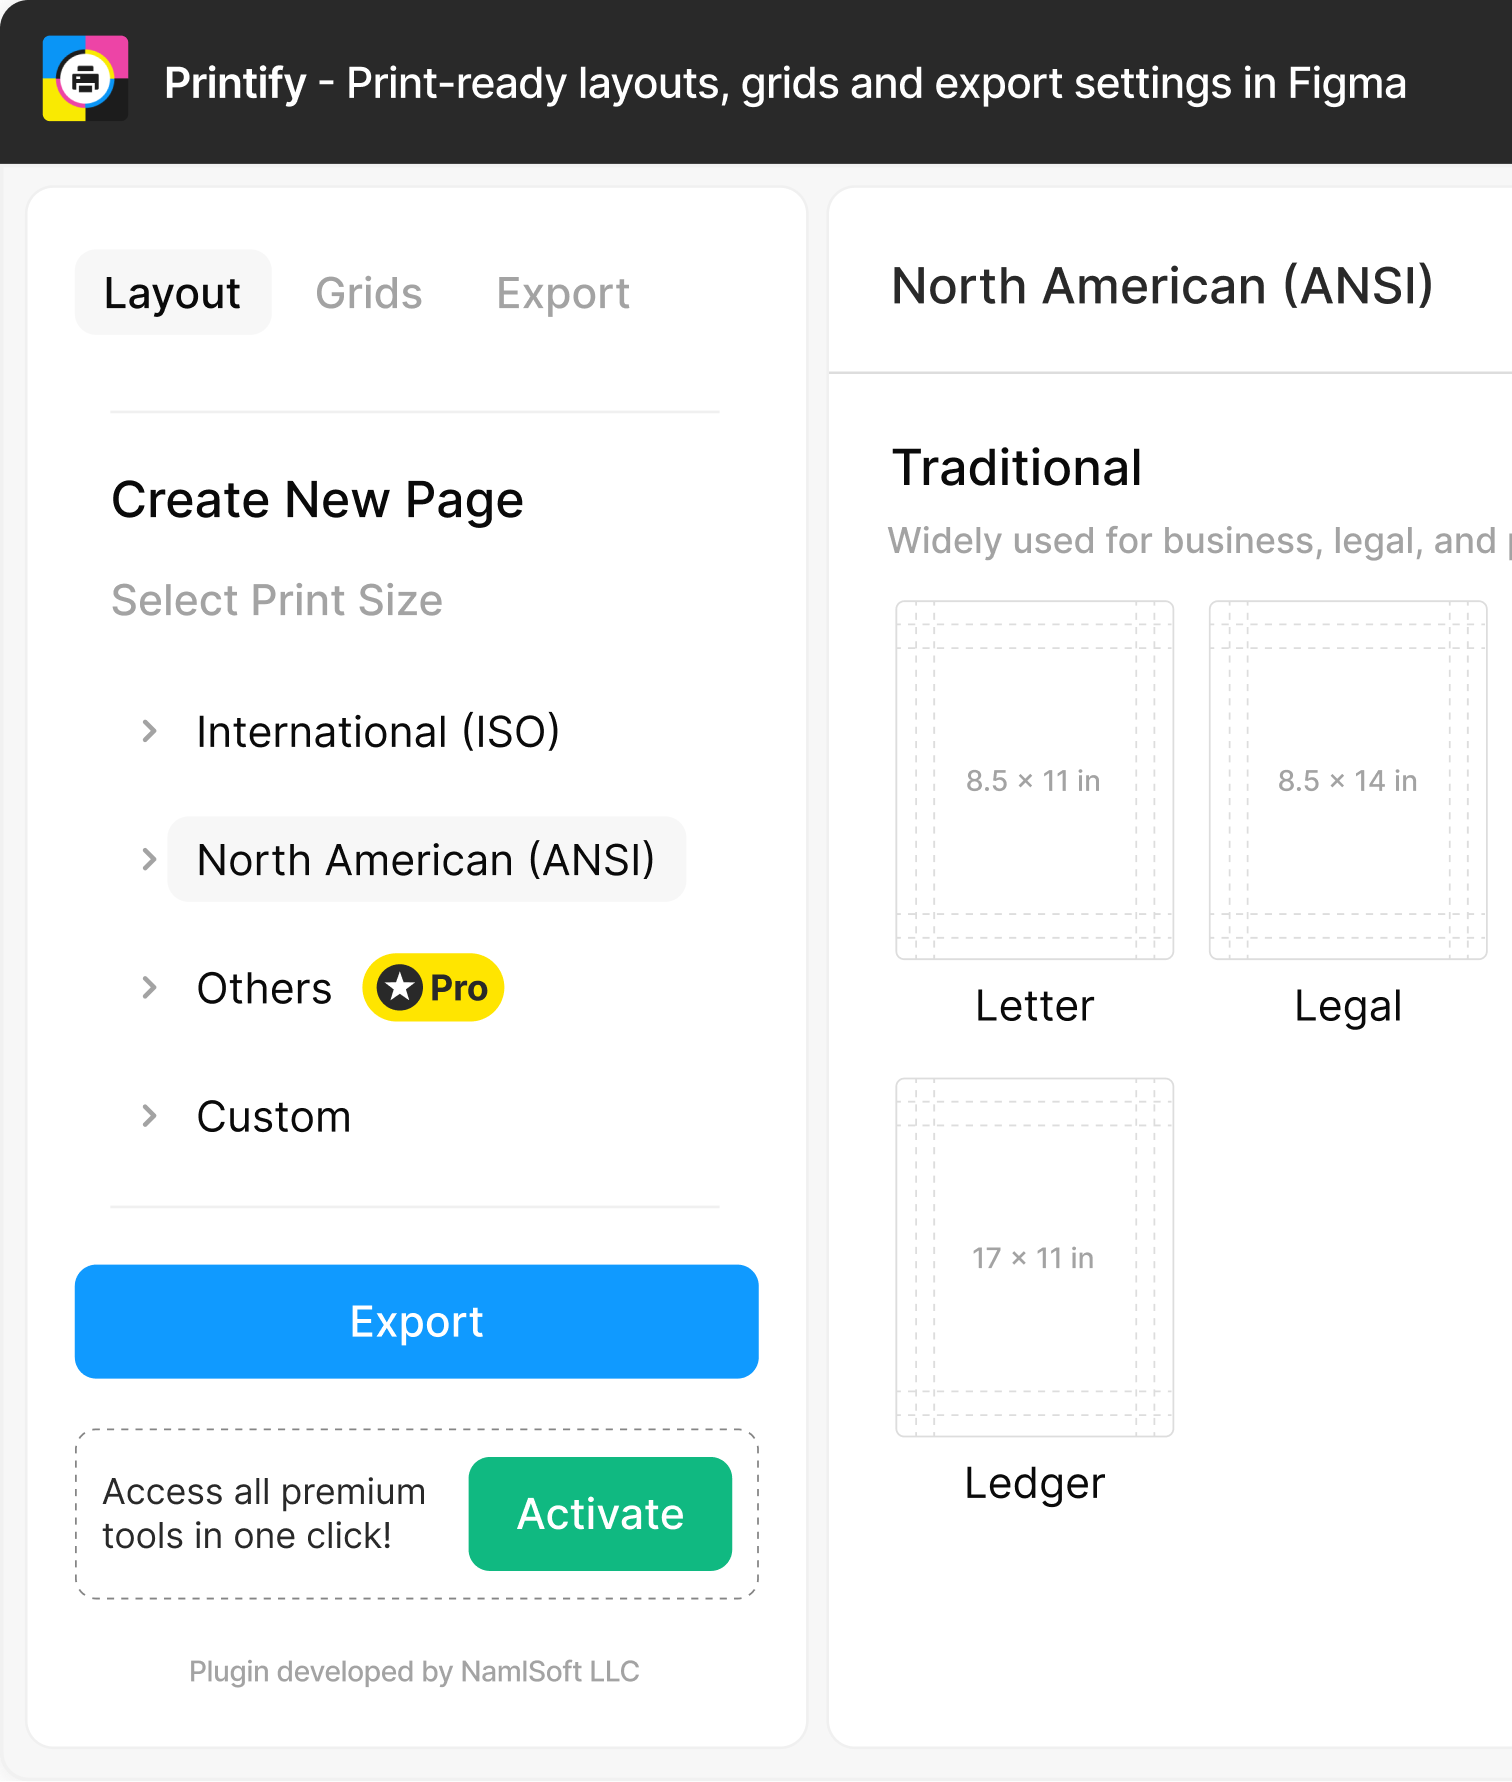Choose the Legal 8.5 × 14 in thumbnail
Image resolution: width=1512 pixels, height=1782 pixels.
[x=1348, y=780]
